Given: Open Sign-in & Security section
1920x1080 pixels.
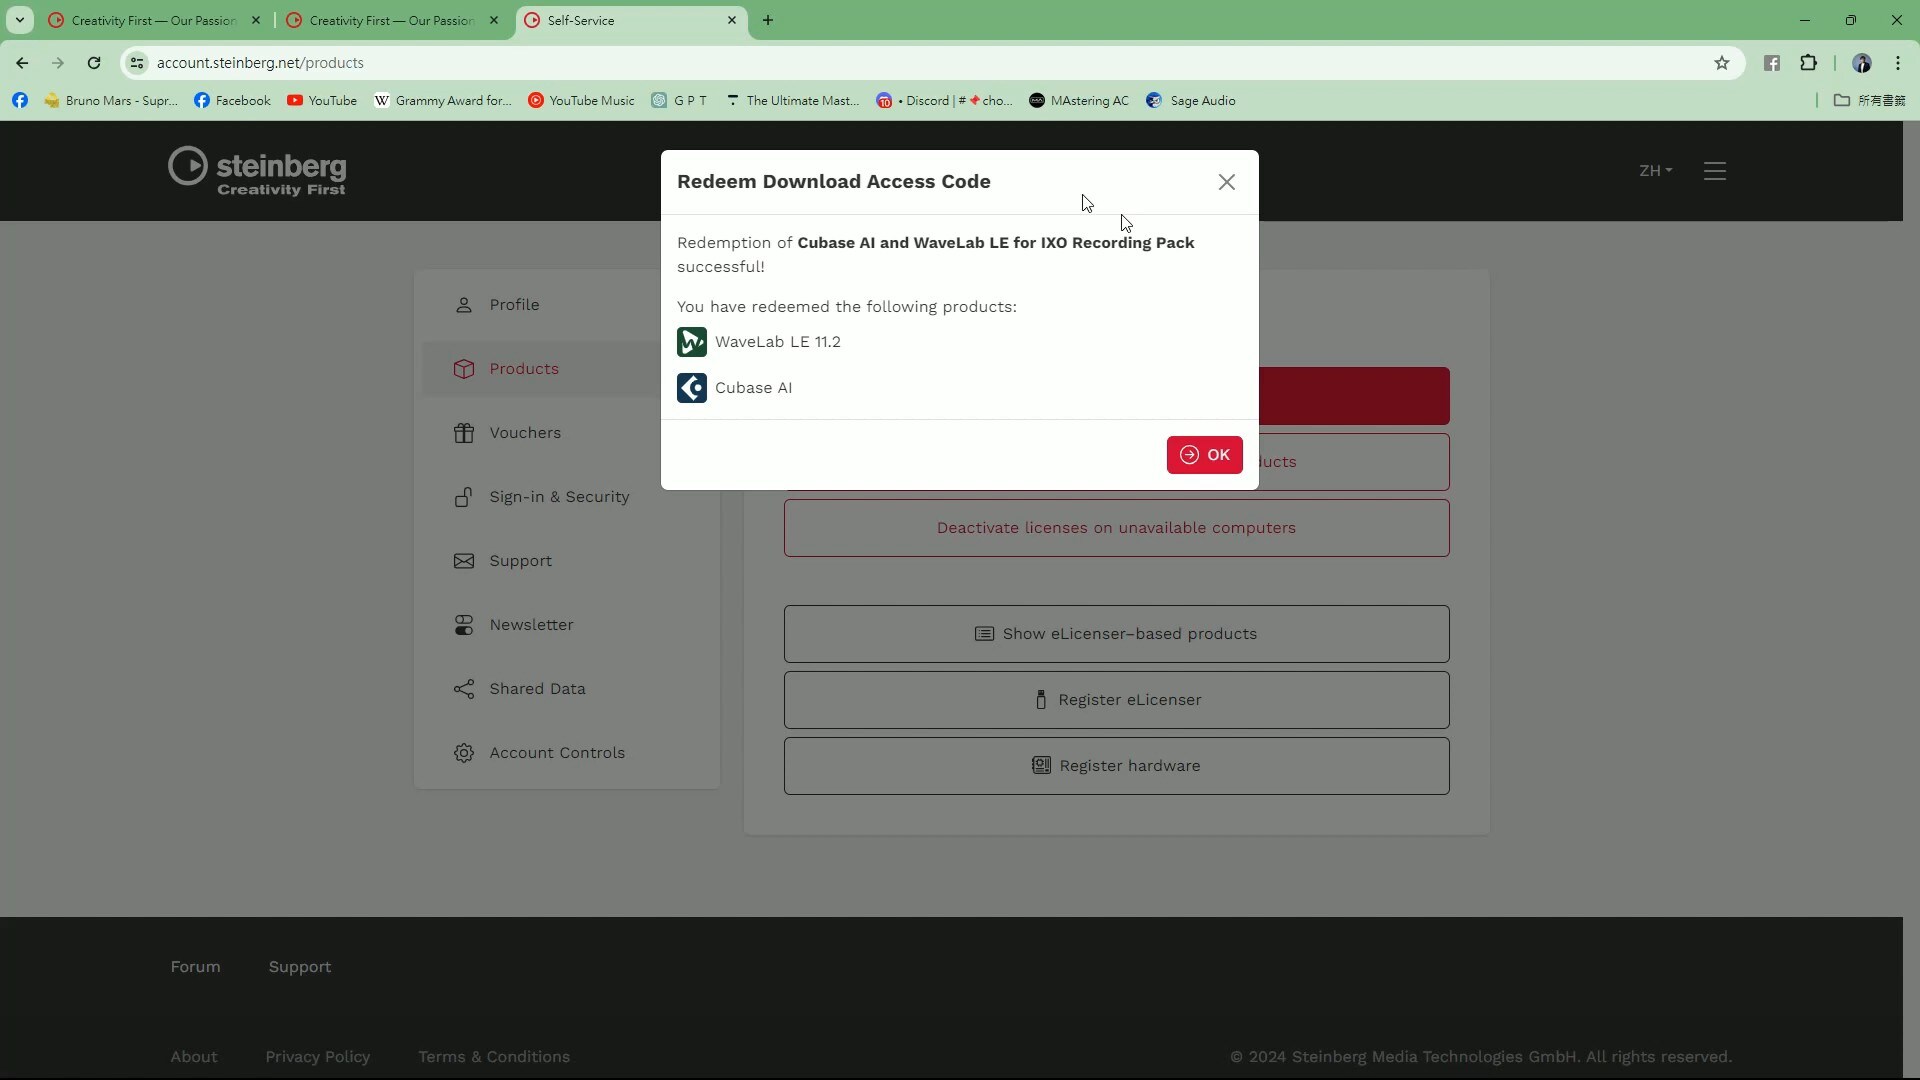Looking at the screenshot, I should click(558, 497).
